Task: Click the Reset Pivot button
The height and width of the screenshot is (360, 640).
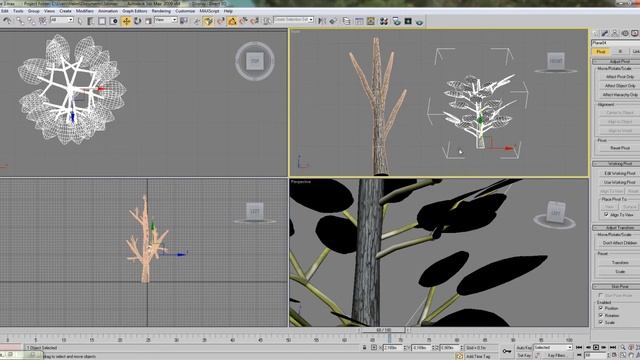Action: [620, 148]
